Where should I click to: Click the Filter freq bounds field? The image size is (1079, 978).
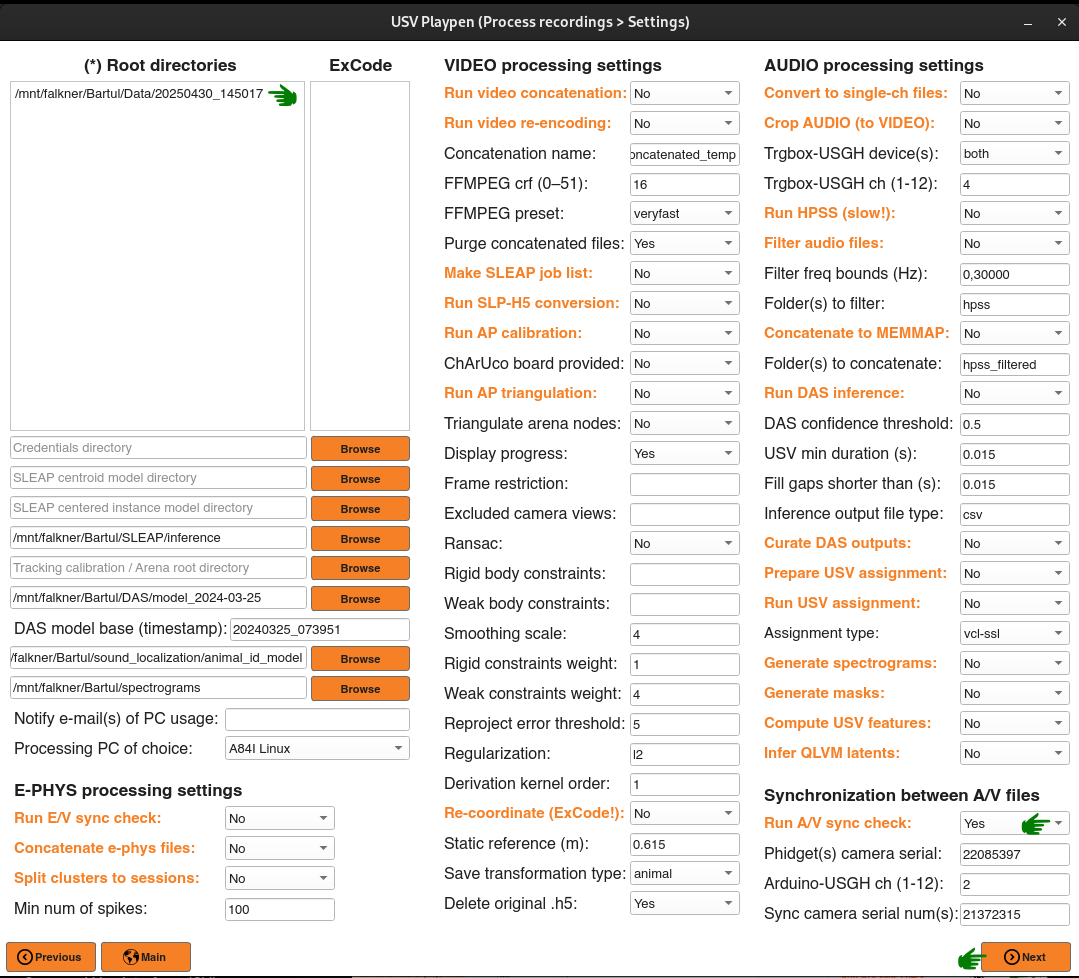1014,274
